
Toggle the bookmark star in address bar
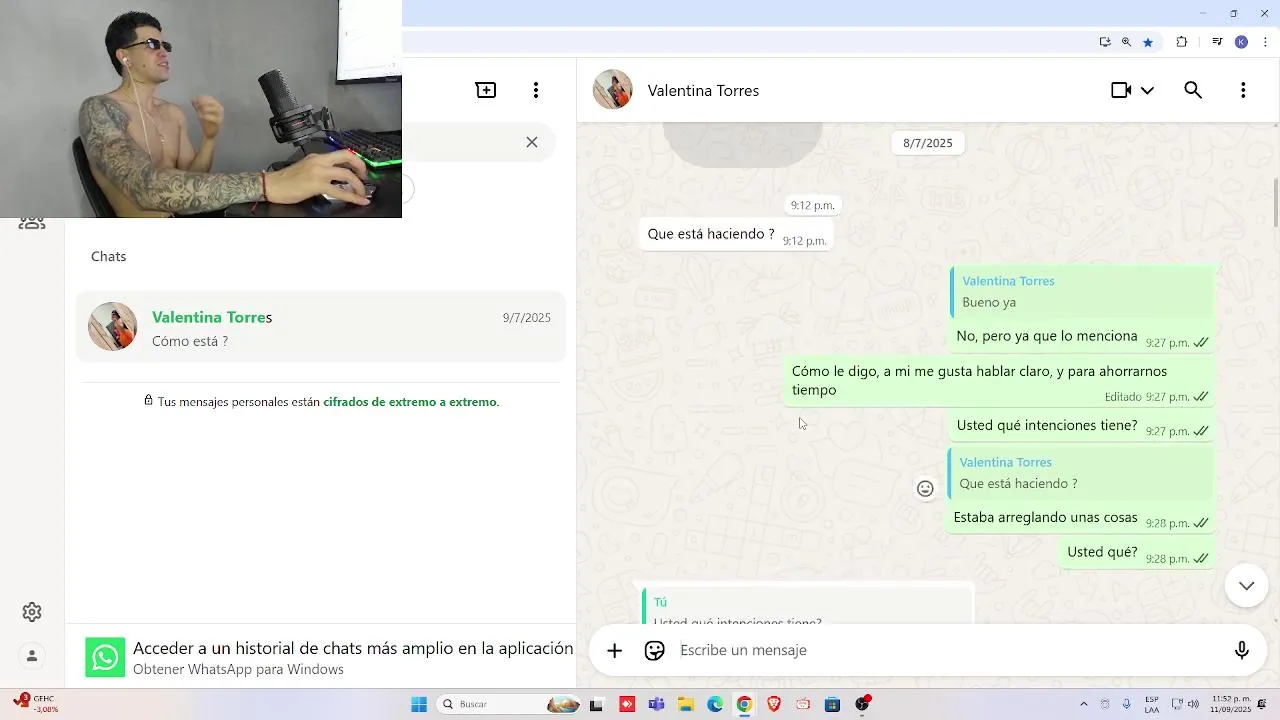pyautogui.click(x=1148, y=42)
